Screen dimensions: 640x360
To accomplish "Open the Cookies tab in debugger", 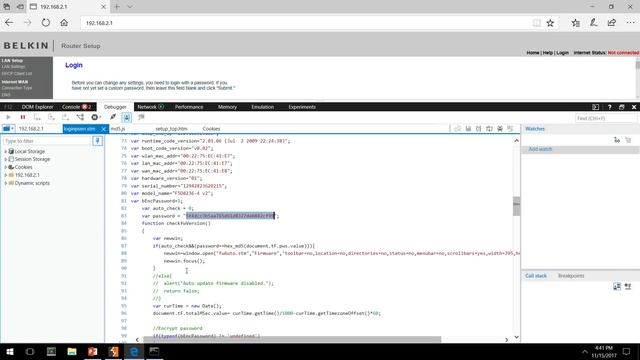I will (211, 129).
